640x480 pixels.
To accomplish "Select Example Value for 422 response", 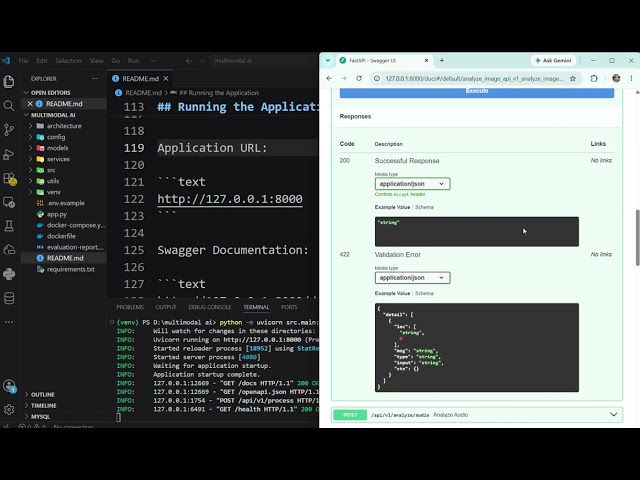I will click(x=392, y=293).
